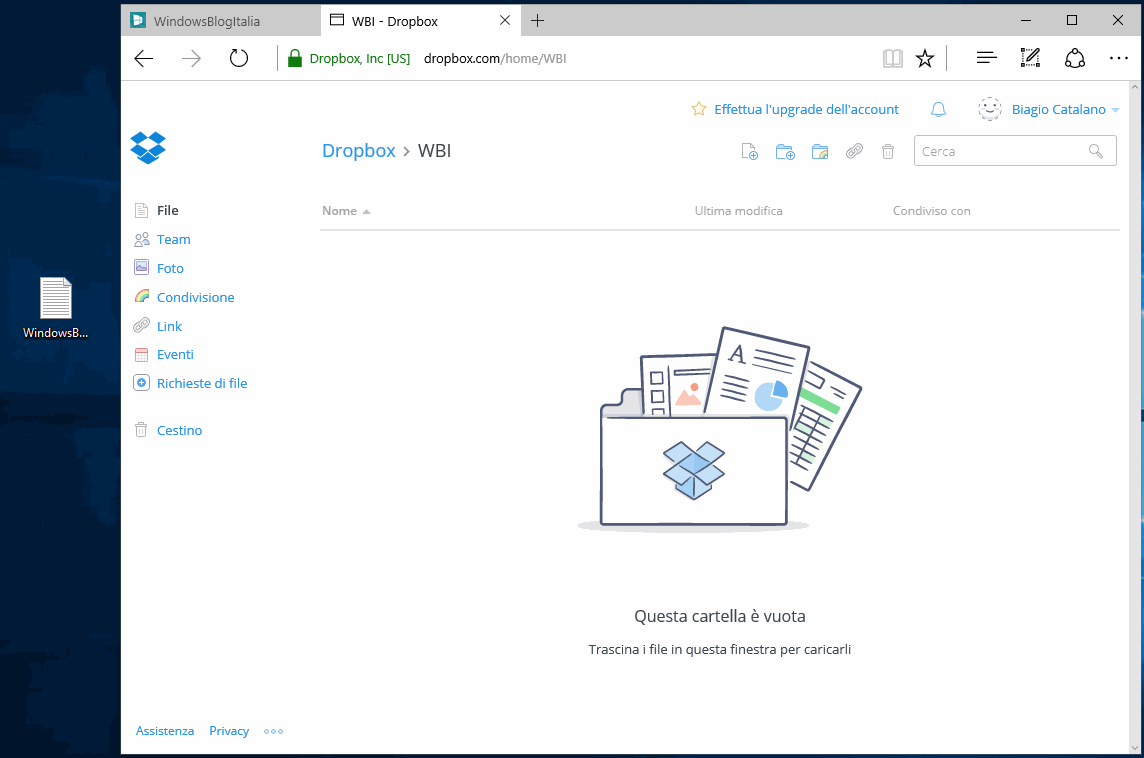Sort by Ultima modifica column header

click(x=738, y=211)
